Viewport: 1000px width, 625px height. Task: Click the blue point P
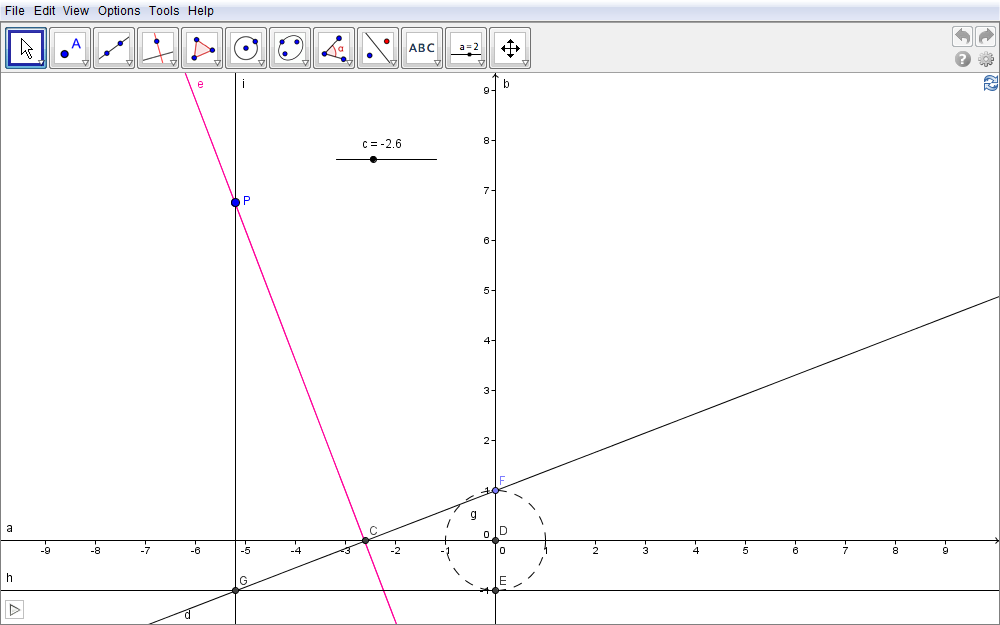[236, 202]
